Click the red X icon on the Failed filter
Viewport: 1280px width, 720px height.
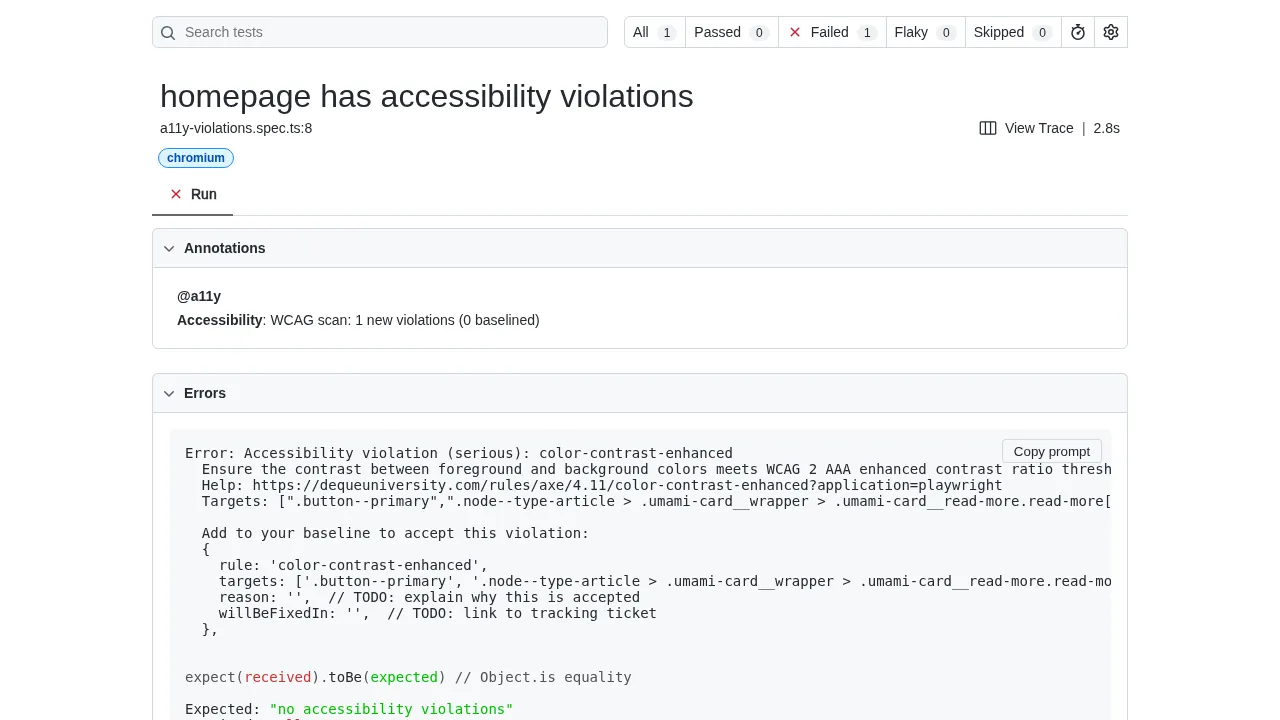794,32
